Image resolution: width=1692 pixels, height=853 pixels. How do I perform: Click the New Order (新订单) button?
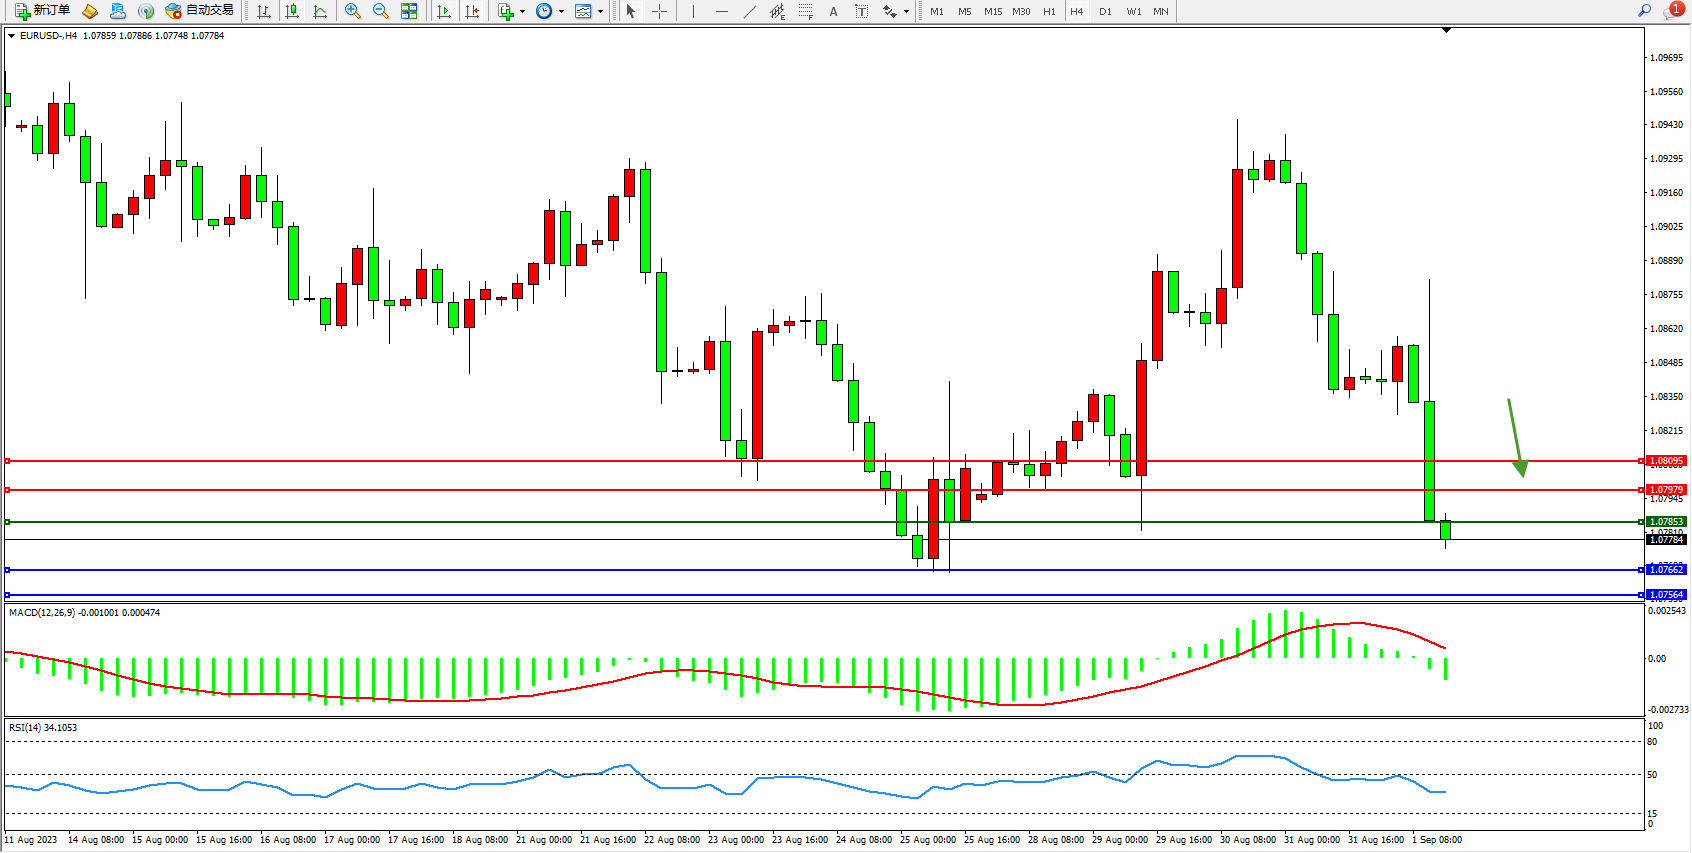tap(42, 11)
